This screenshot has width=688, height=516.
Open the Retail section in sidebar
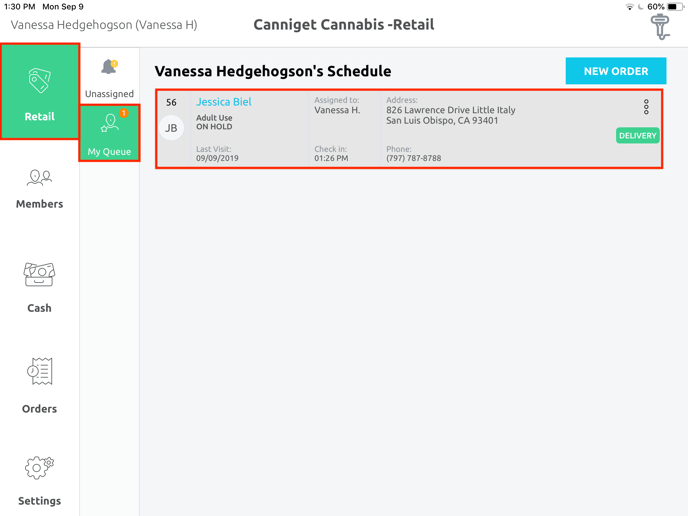40,91
